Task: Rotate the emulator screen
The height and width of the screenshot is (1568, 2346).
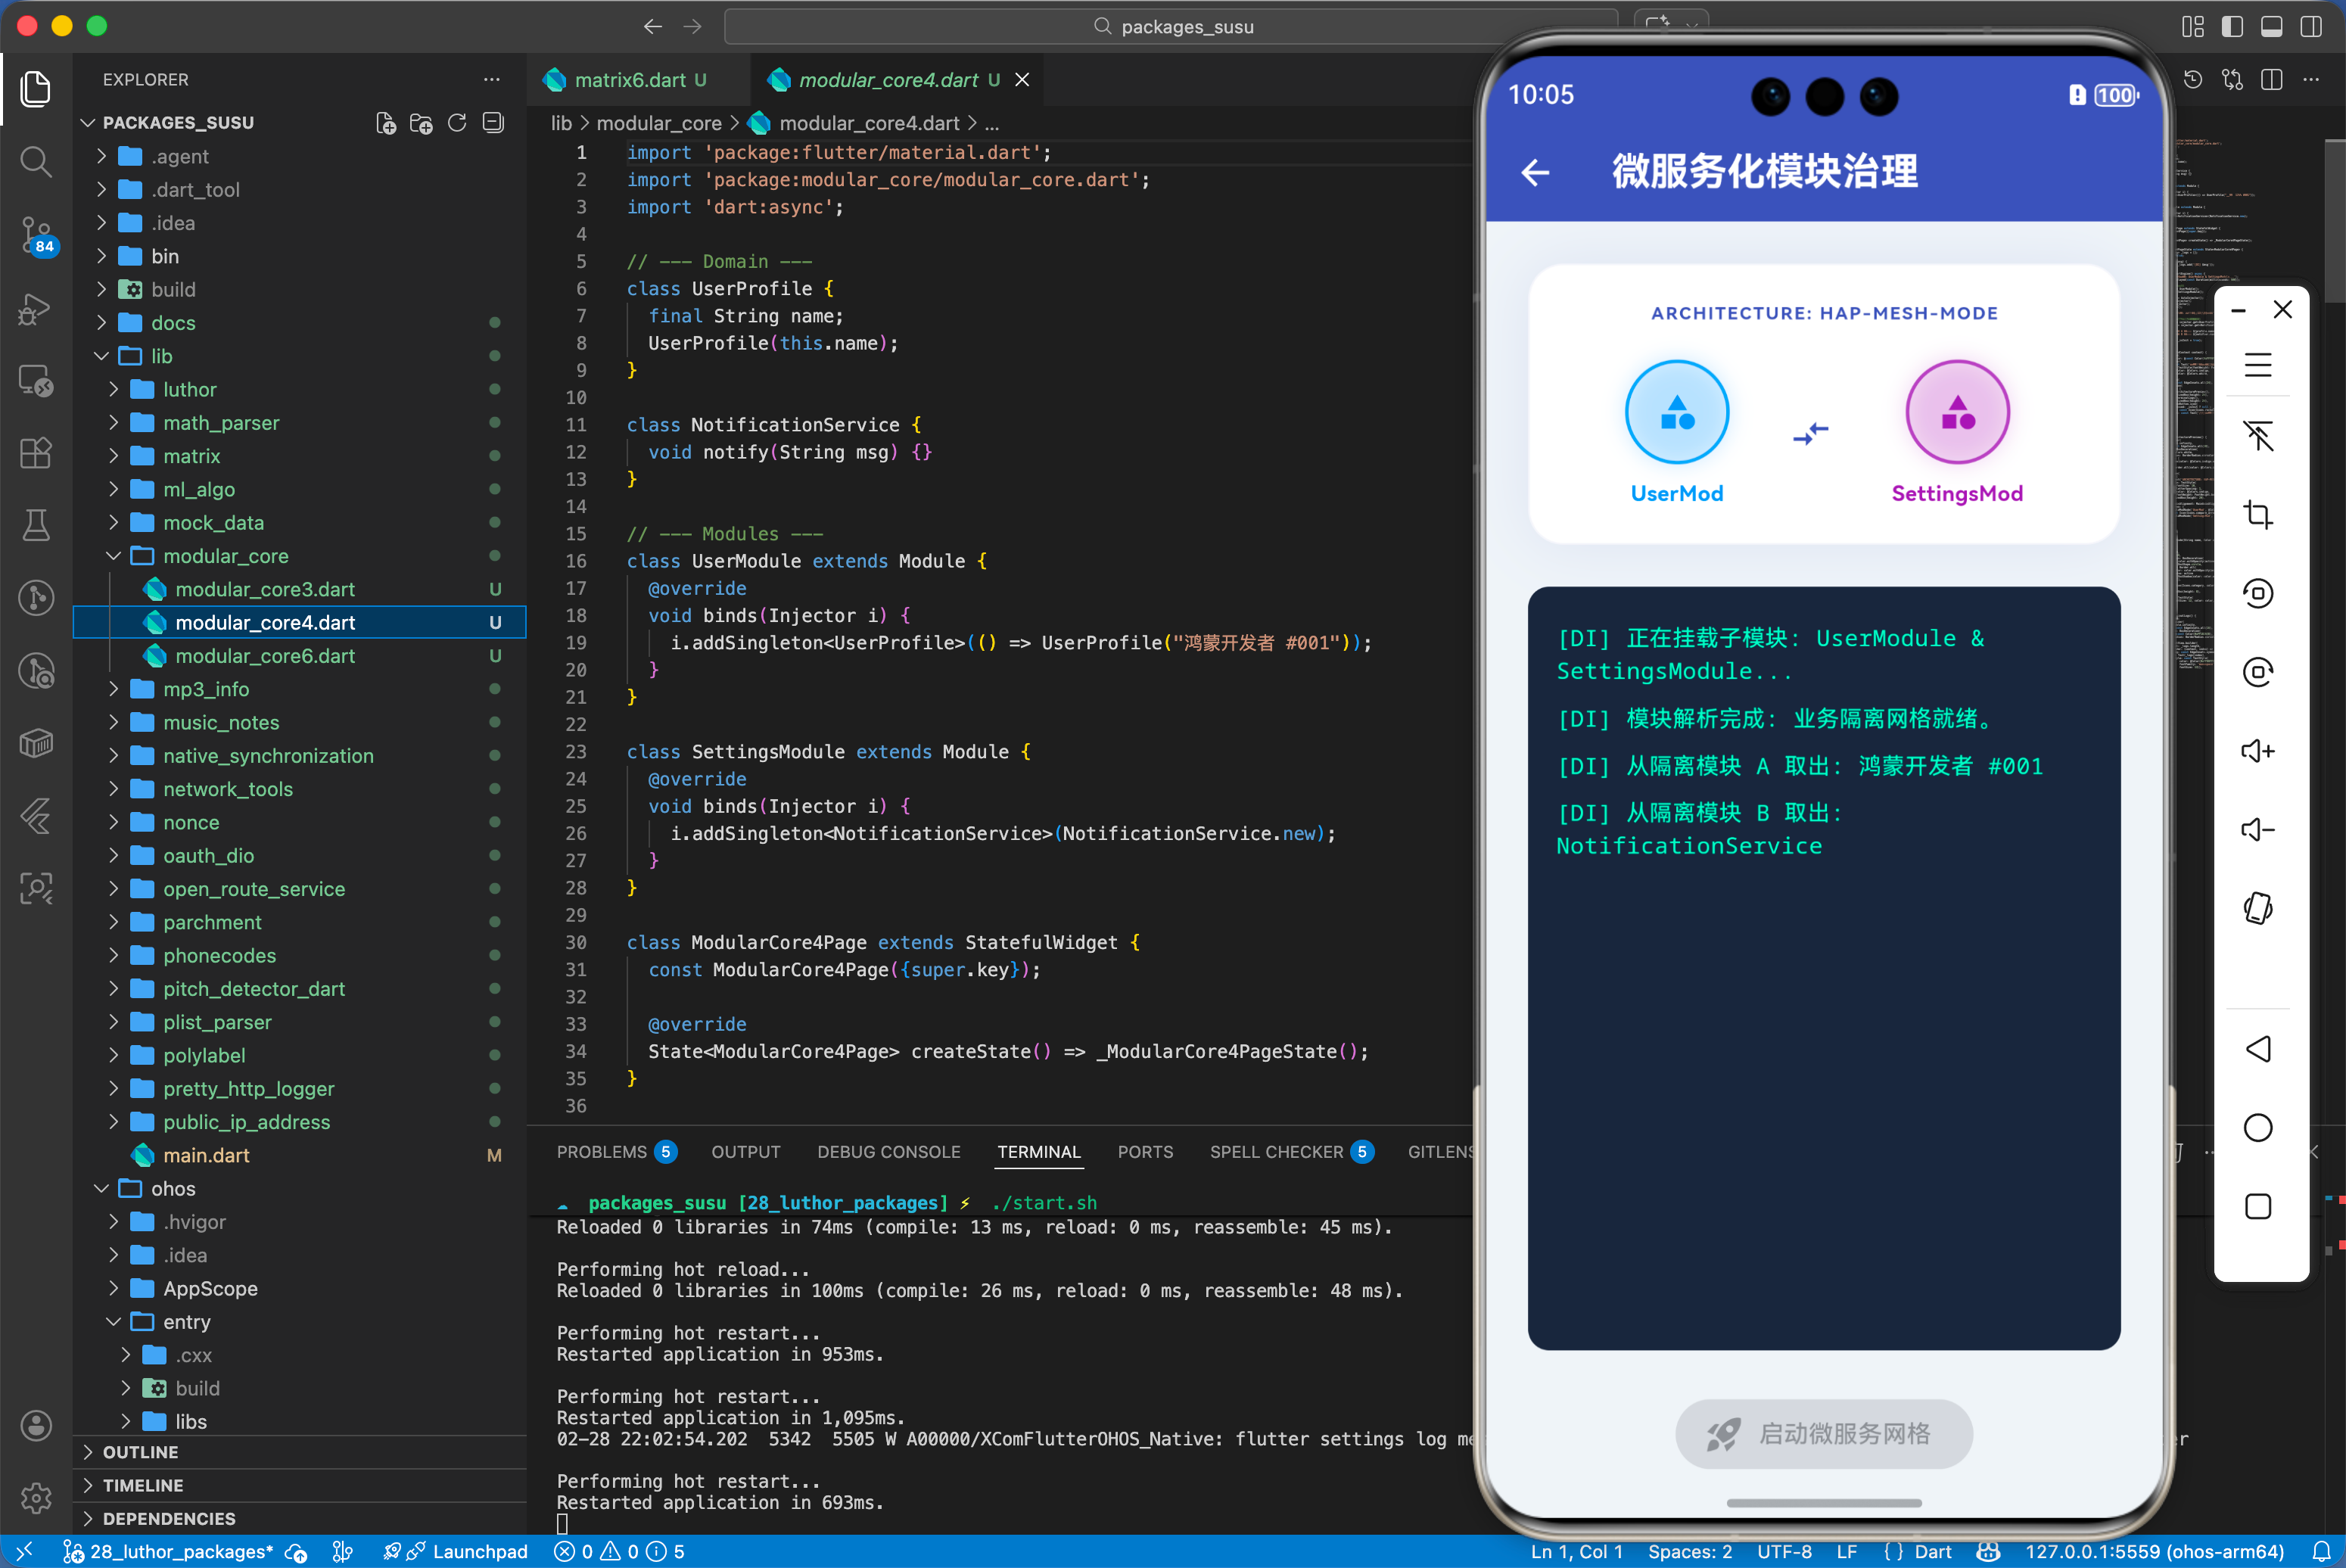Action: 2258,907
